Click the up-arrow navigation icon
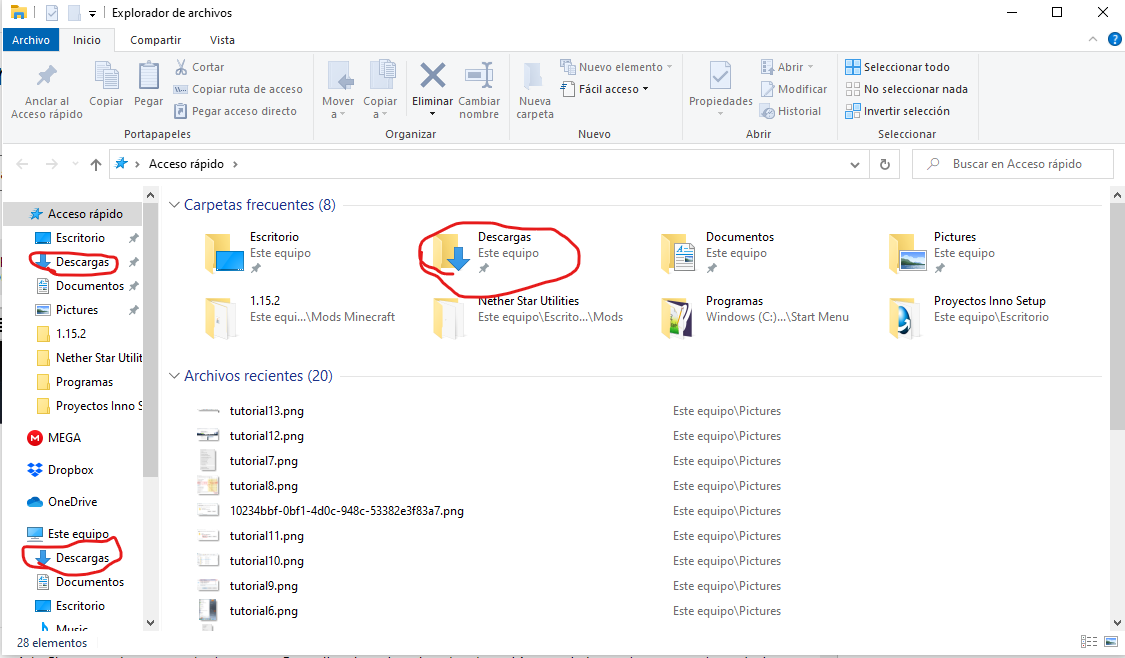Image resolution: width=1125 pixels, height=658 pixels. (95, 164)
